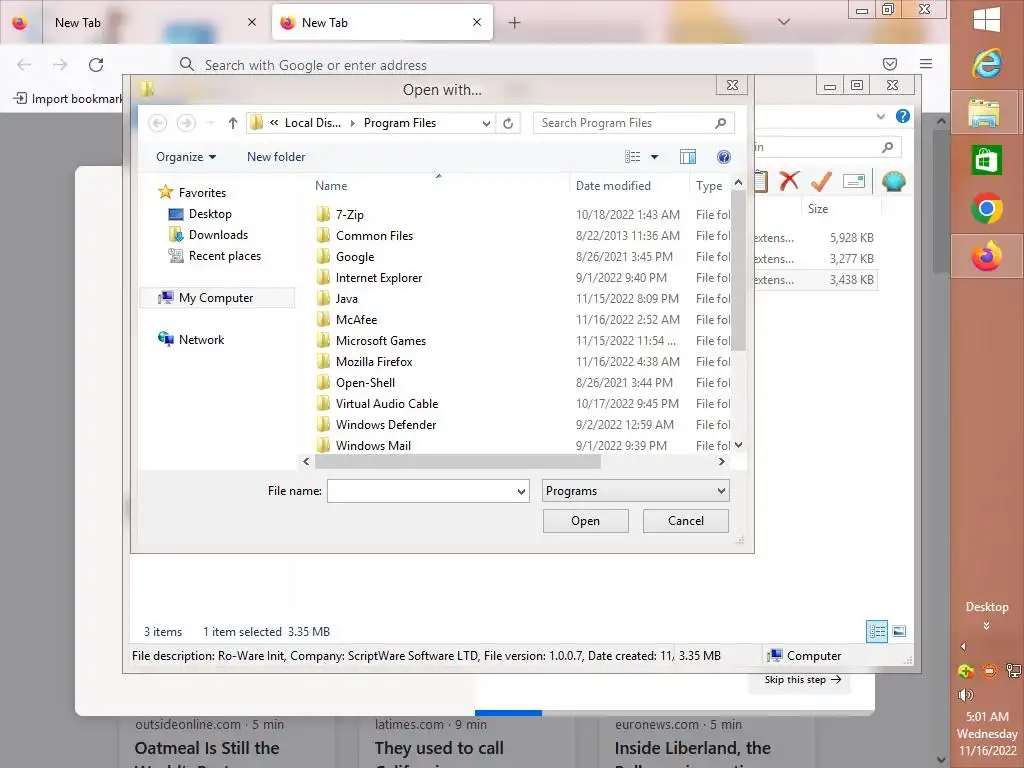Sort by the Type column header

[x=711, y=185]
